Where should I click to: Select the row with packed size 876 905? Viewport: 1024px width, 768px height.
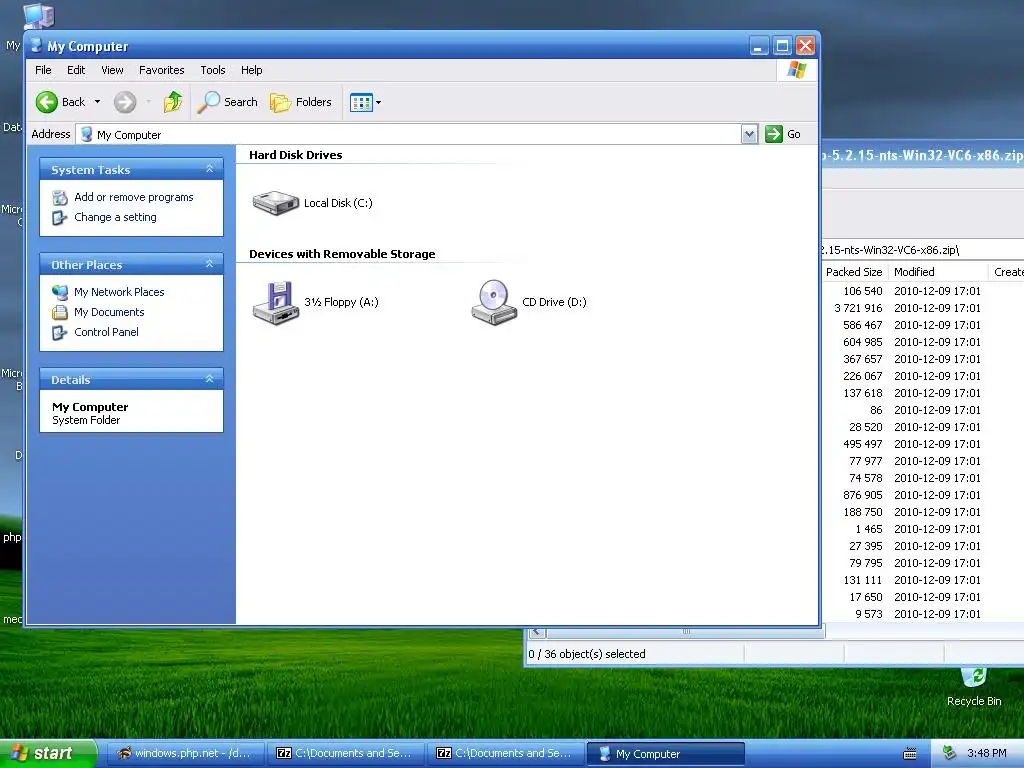(922, 495)
